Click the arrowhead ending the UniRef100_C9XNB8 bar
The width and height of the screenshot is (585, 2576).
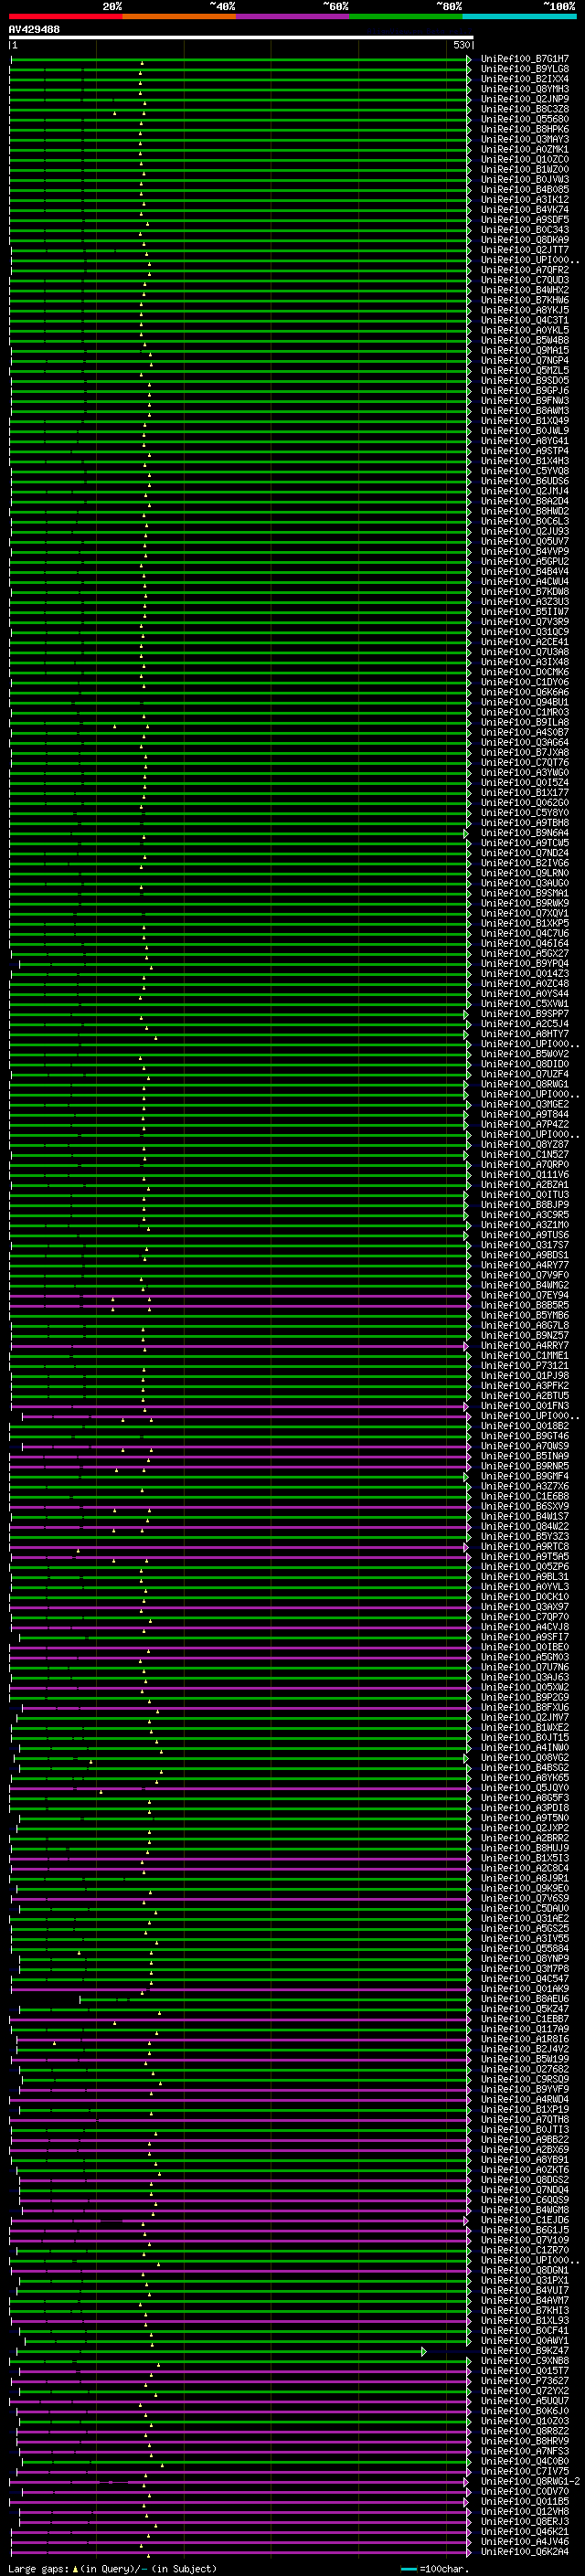pyautogui.click(x=469, y=2360)
